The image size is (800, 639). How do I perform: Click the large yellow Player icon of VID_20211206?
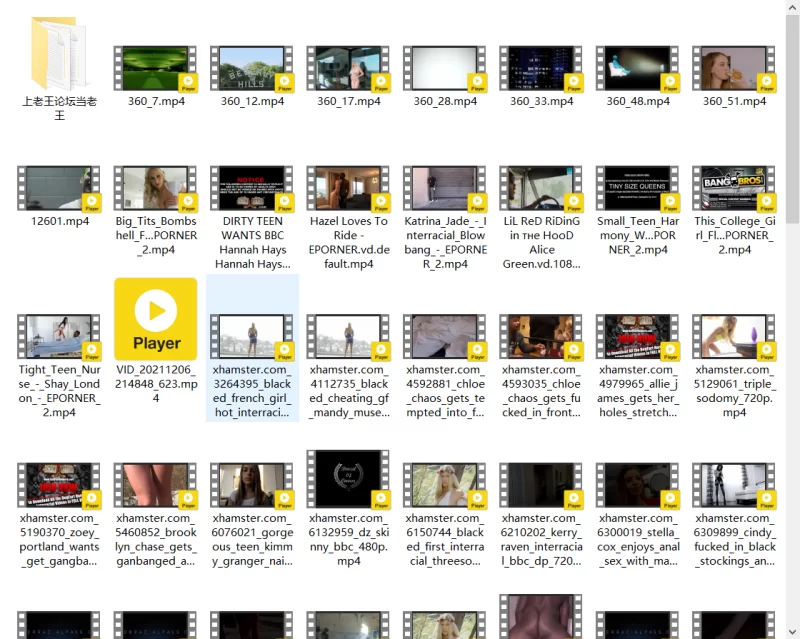coord(156,319)
